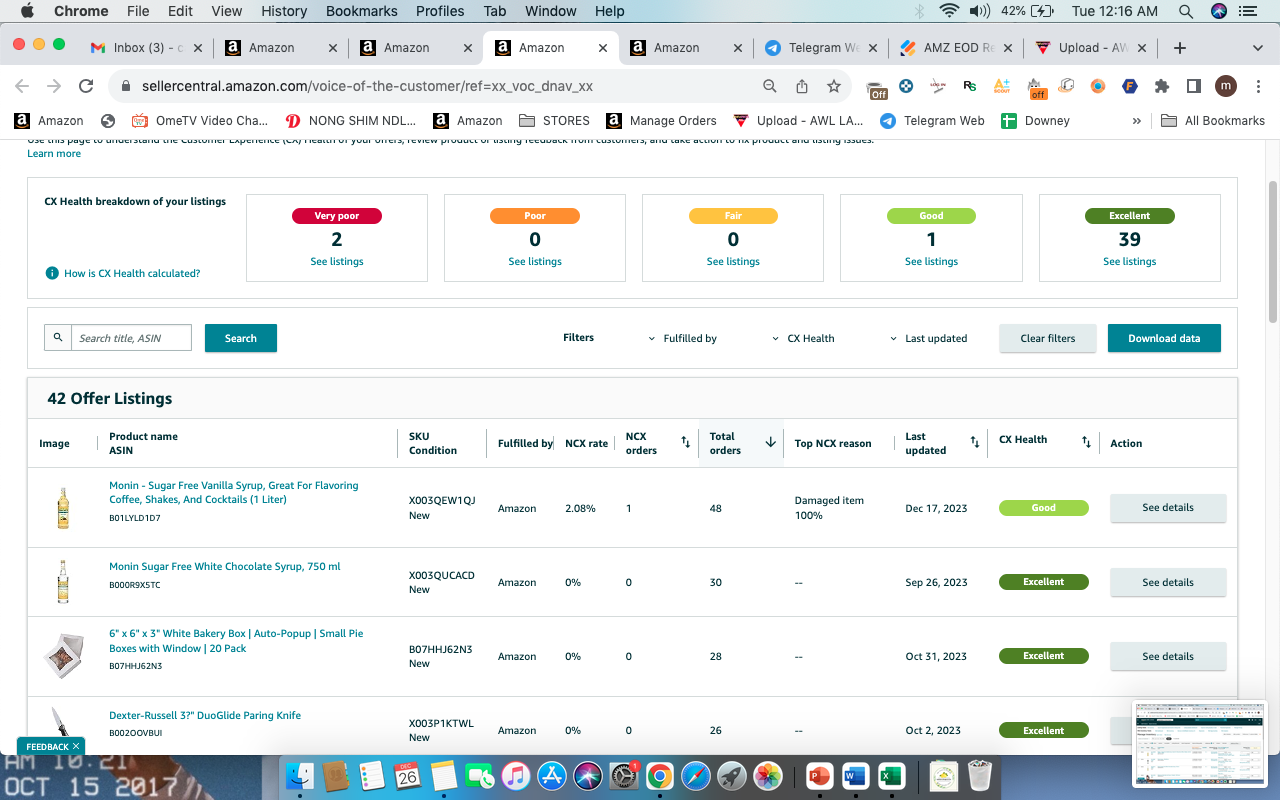The image size is (1280, 800).
Task: Open the Chrome three-dot menu
Action: tap(1257, 86)
